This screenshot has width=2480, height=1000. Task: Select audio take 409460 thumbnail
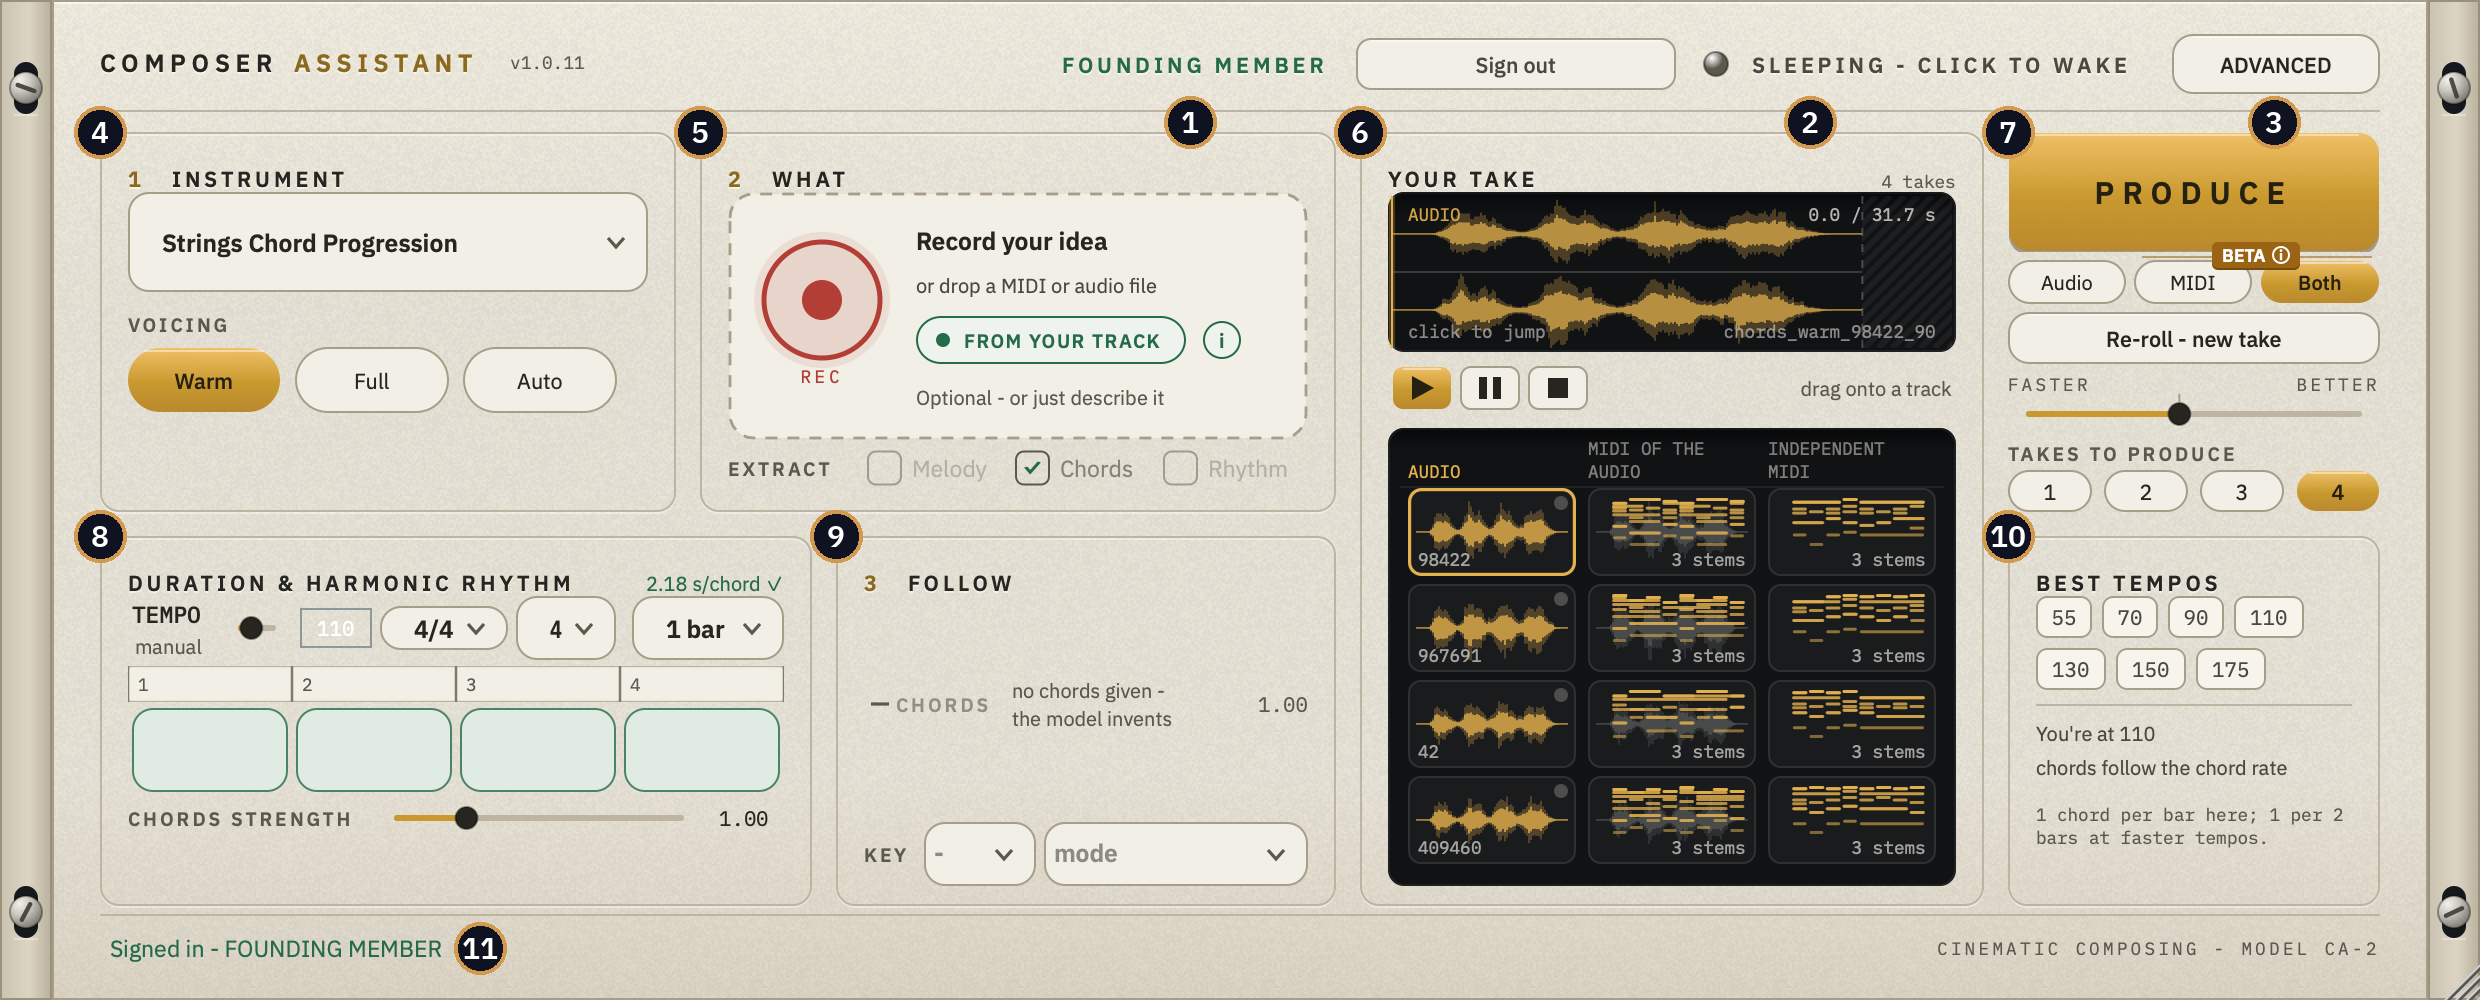tap(1491, 820)
